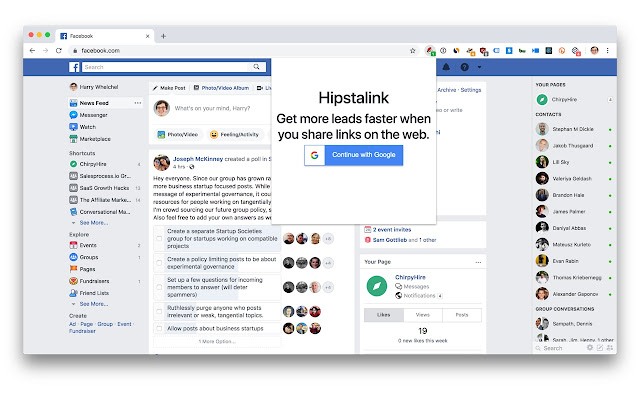Click the 'What's on your mind, Harry?' box
The image size is (640, 400).
point(212,109)
